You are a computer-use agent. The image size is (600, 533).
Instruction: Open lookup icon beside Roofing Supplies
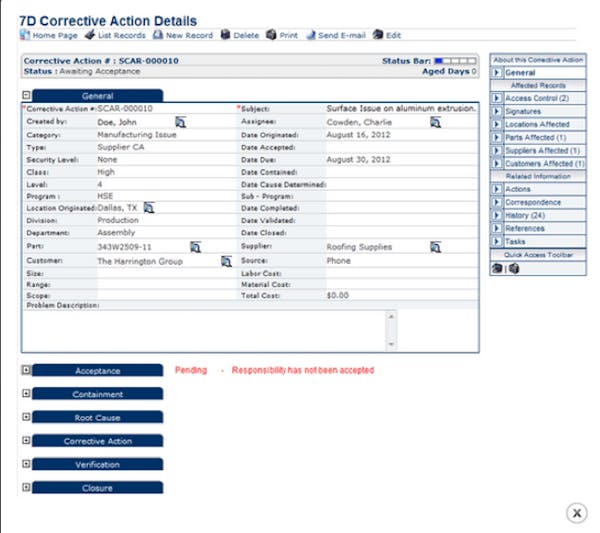point(435,247)
